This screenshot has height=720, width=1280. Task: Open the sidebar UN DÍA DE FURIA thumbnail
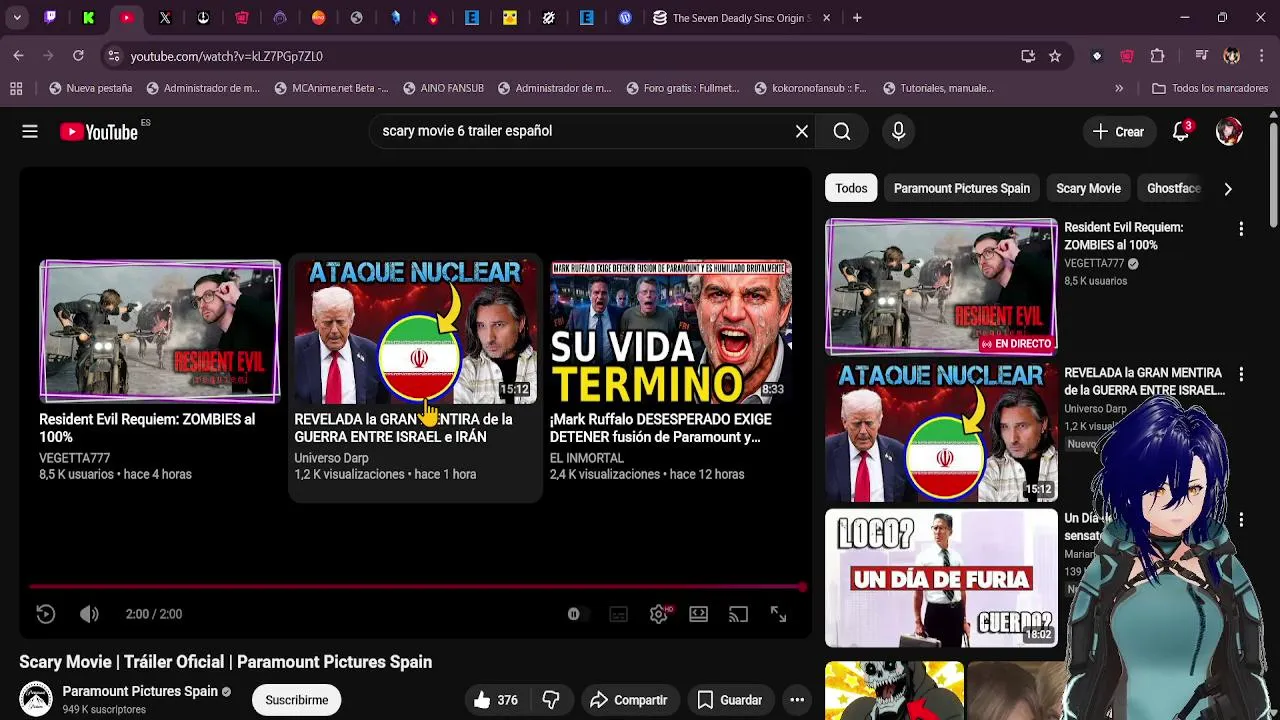click(x=941, y=578)
